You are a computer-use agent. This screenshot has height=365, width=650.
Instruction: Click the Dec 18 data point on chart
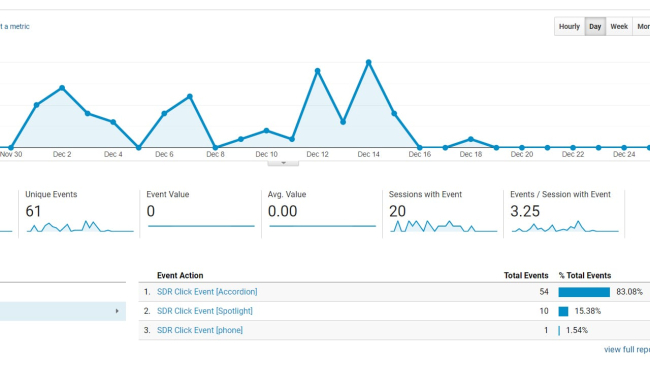point(471,139)
